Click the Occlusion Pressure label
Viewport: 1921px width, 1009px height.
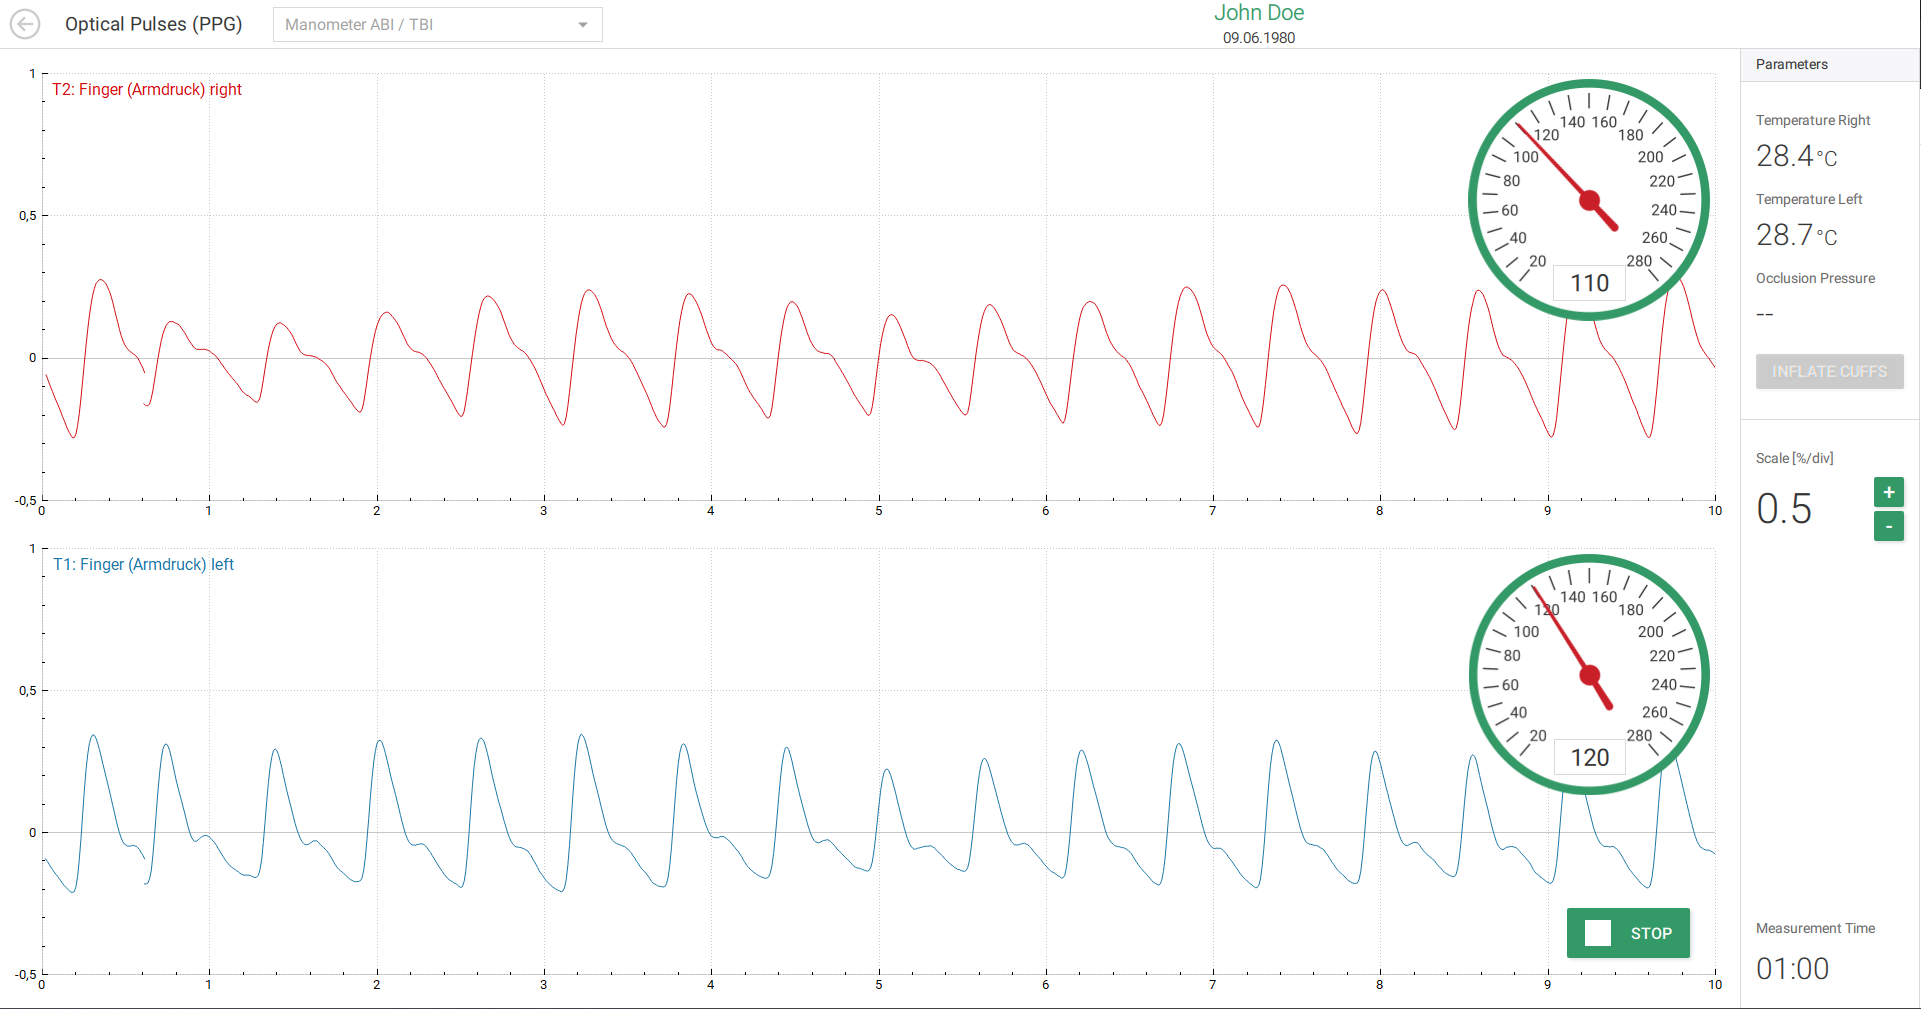point(1815,278)
